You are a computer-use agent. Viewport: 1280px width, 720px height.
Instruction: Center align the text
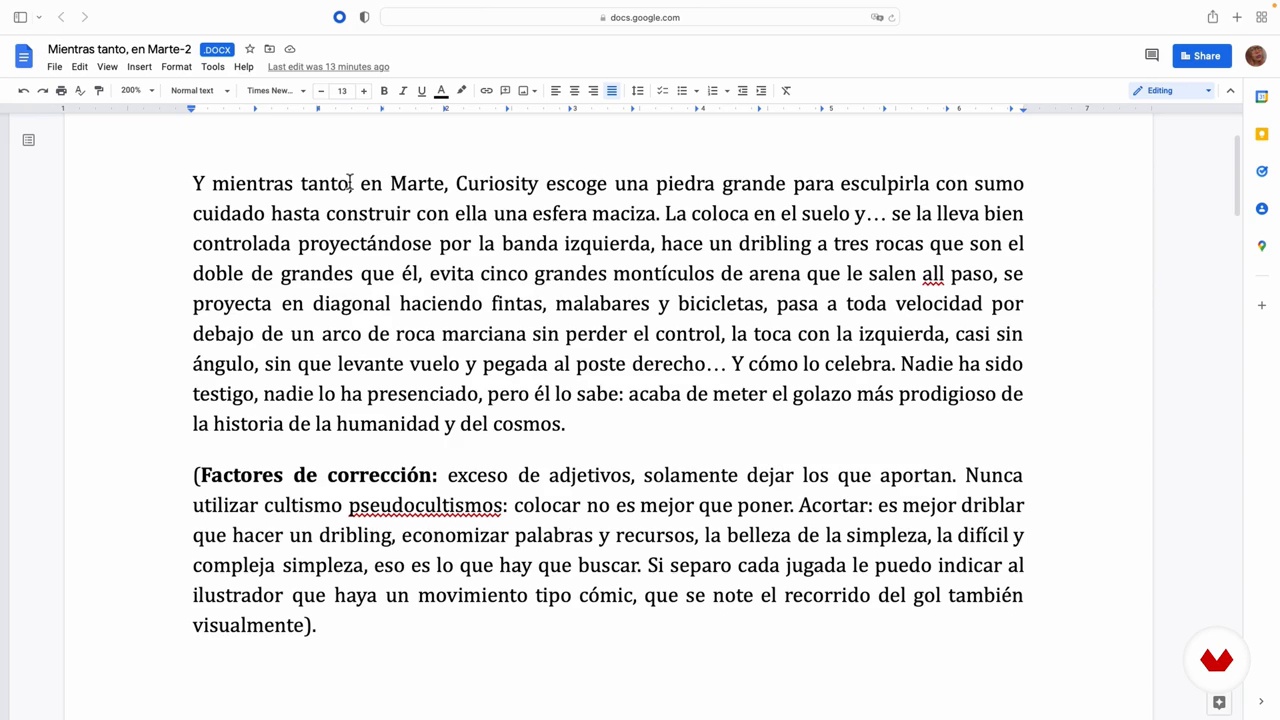(x=574, y=91)
